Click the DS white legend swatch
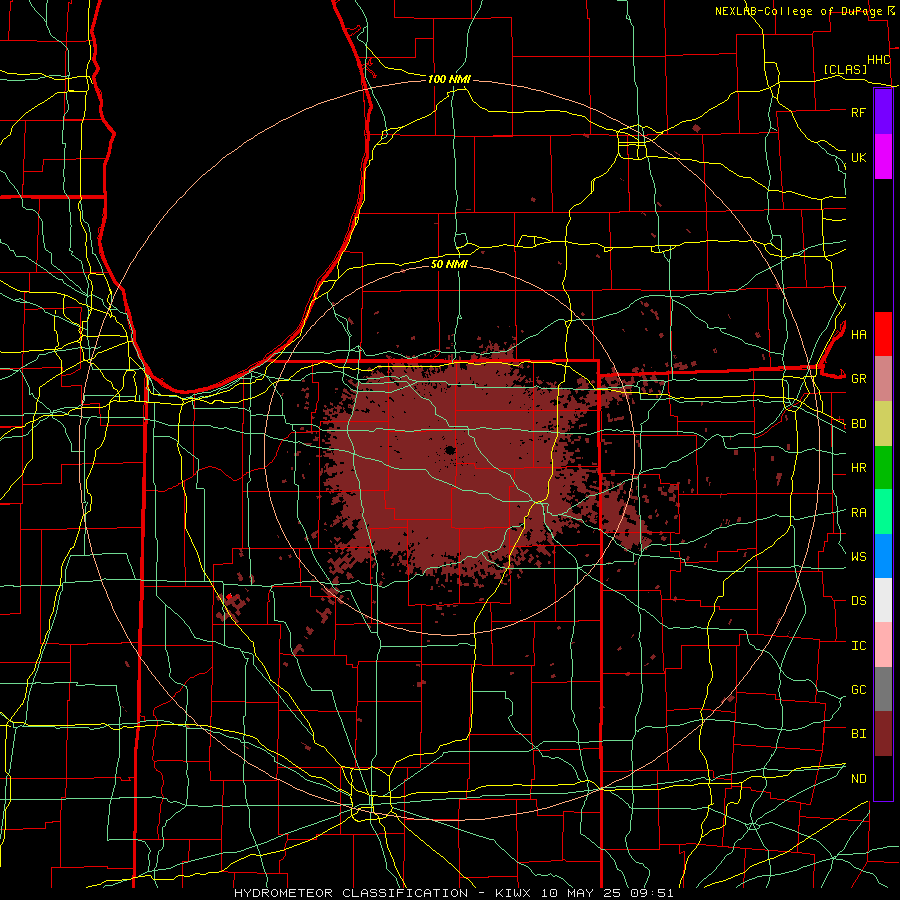This screenshot has height=900, width=900. pos(883,600)
